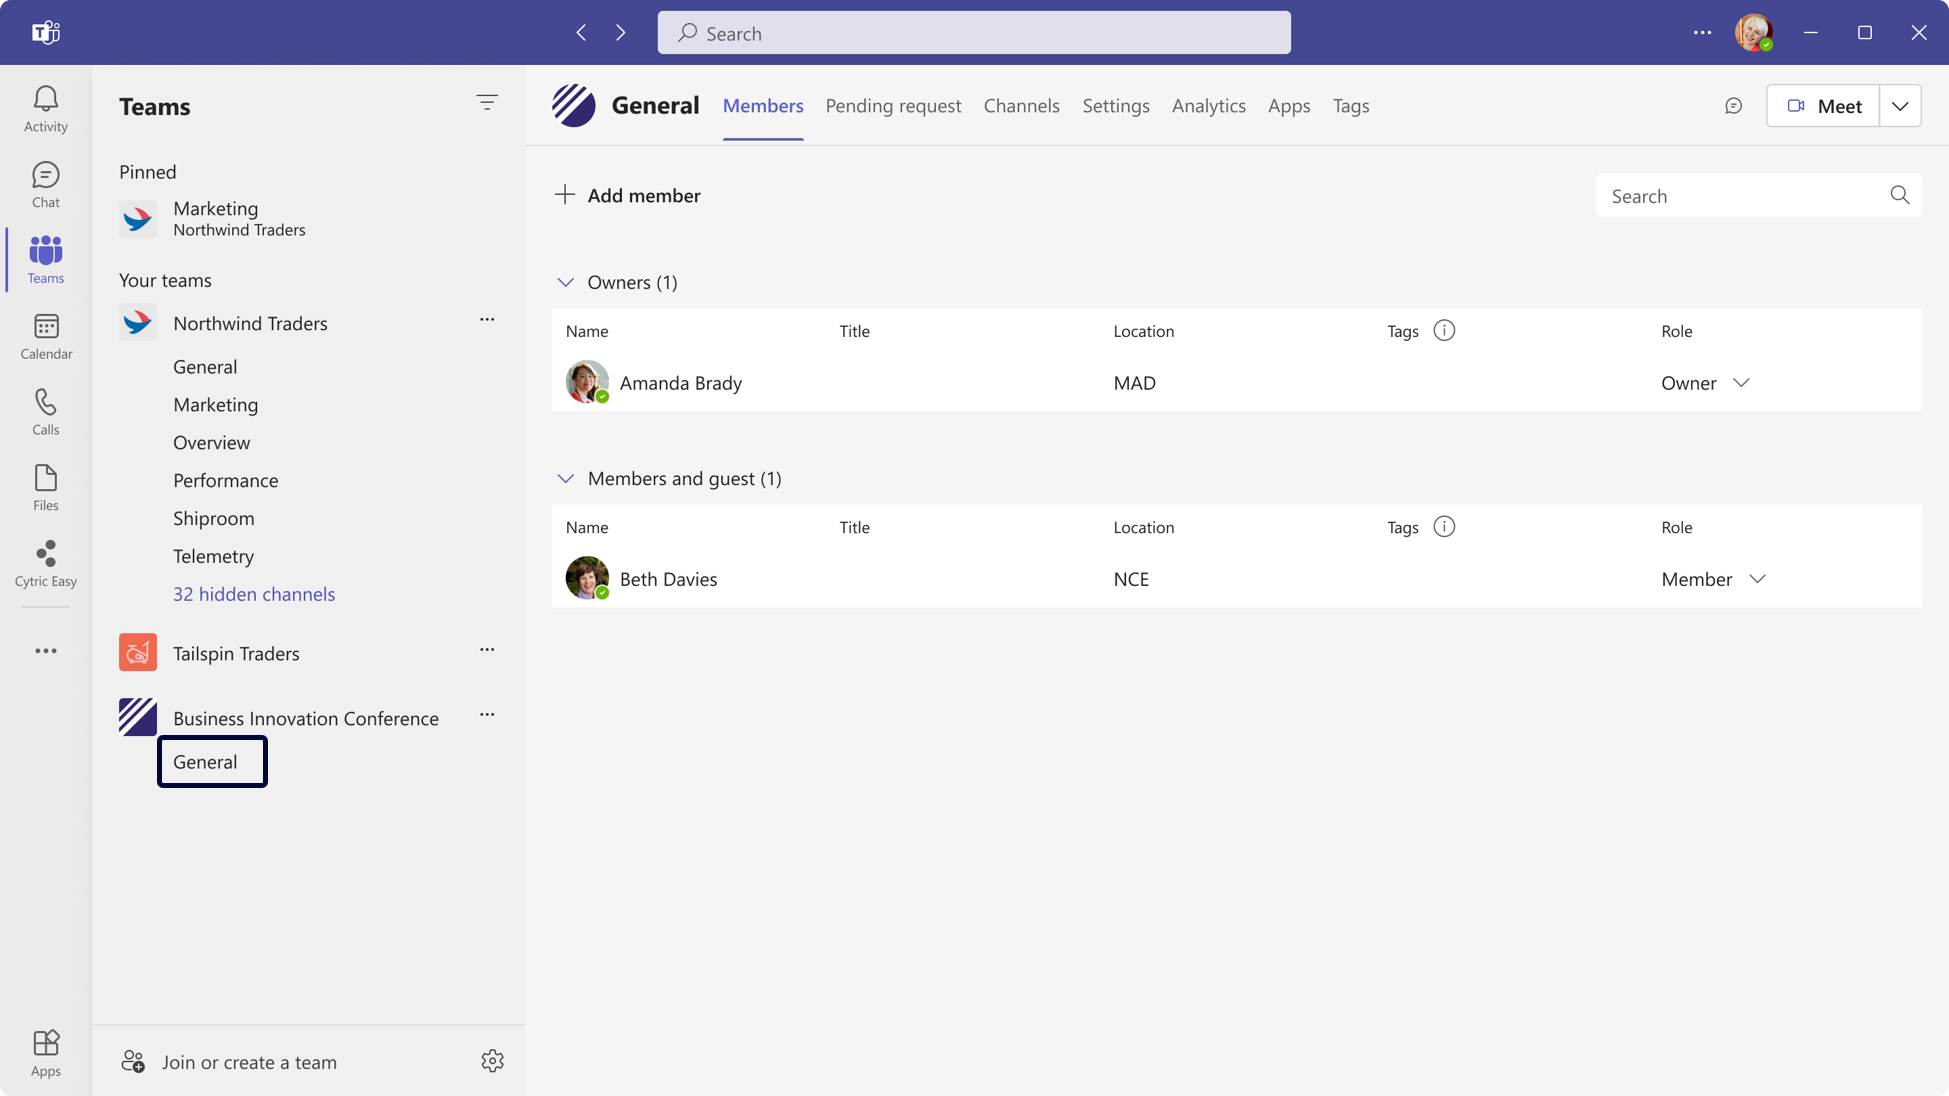Open more options for Tailspin Traders
1949x1096 pixels.
pos(487,650)
